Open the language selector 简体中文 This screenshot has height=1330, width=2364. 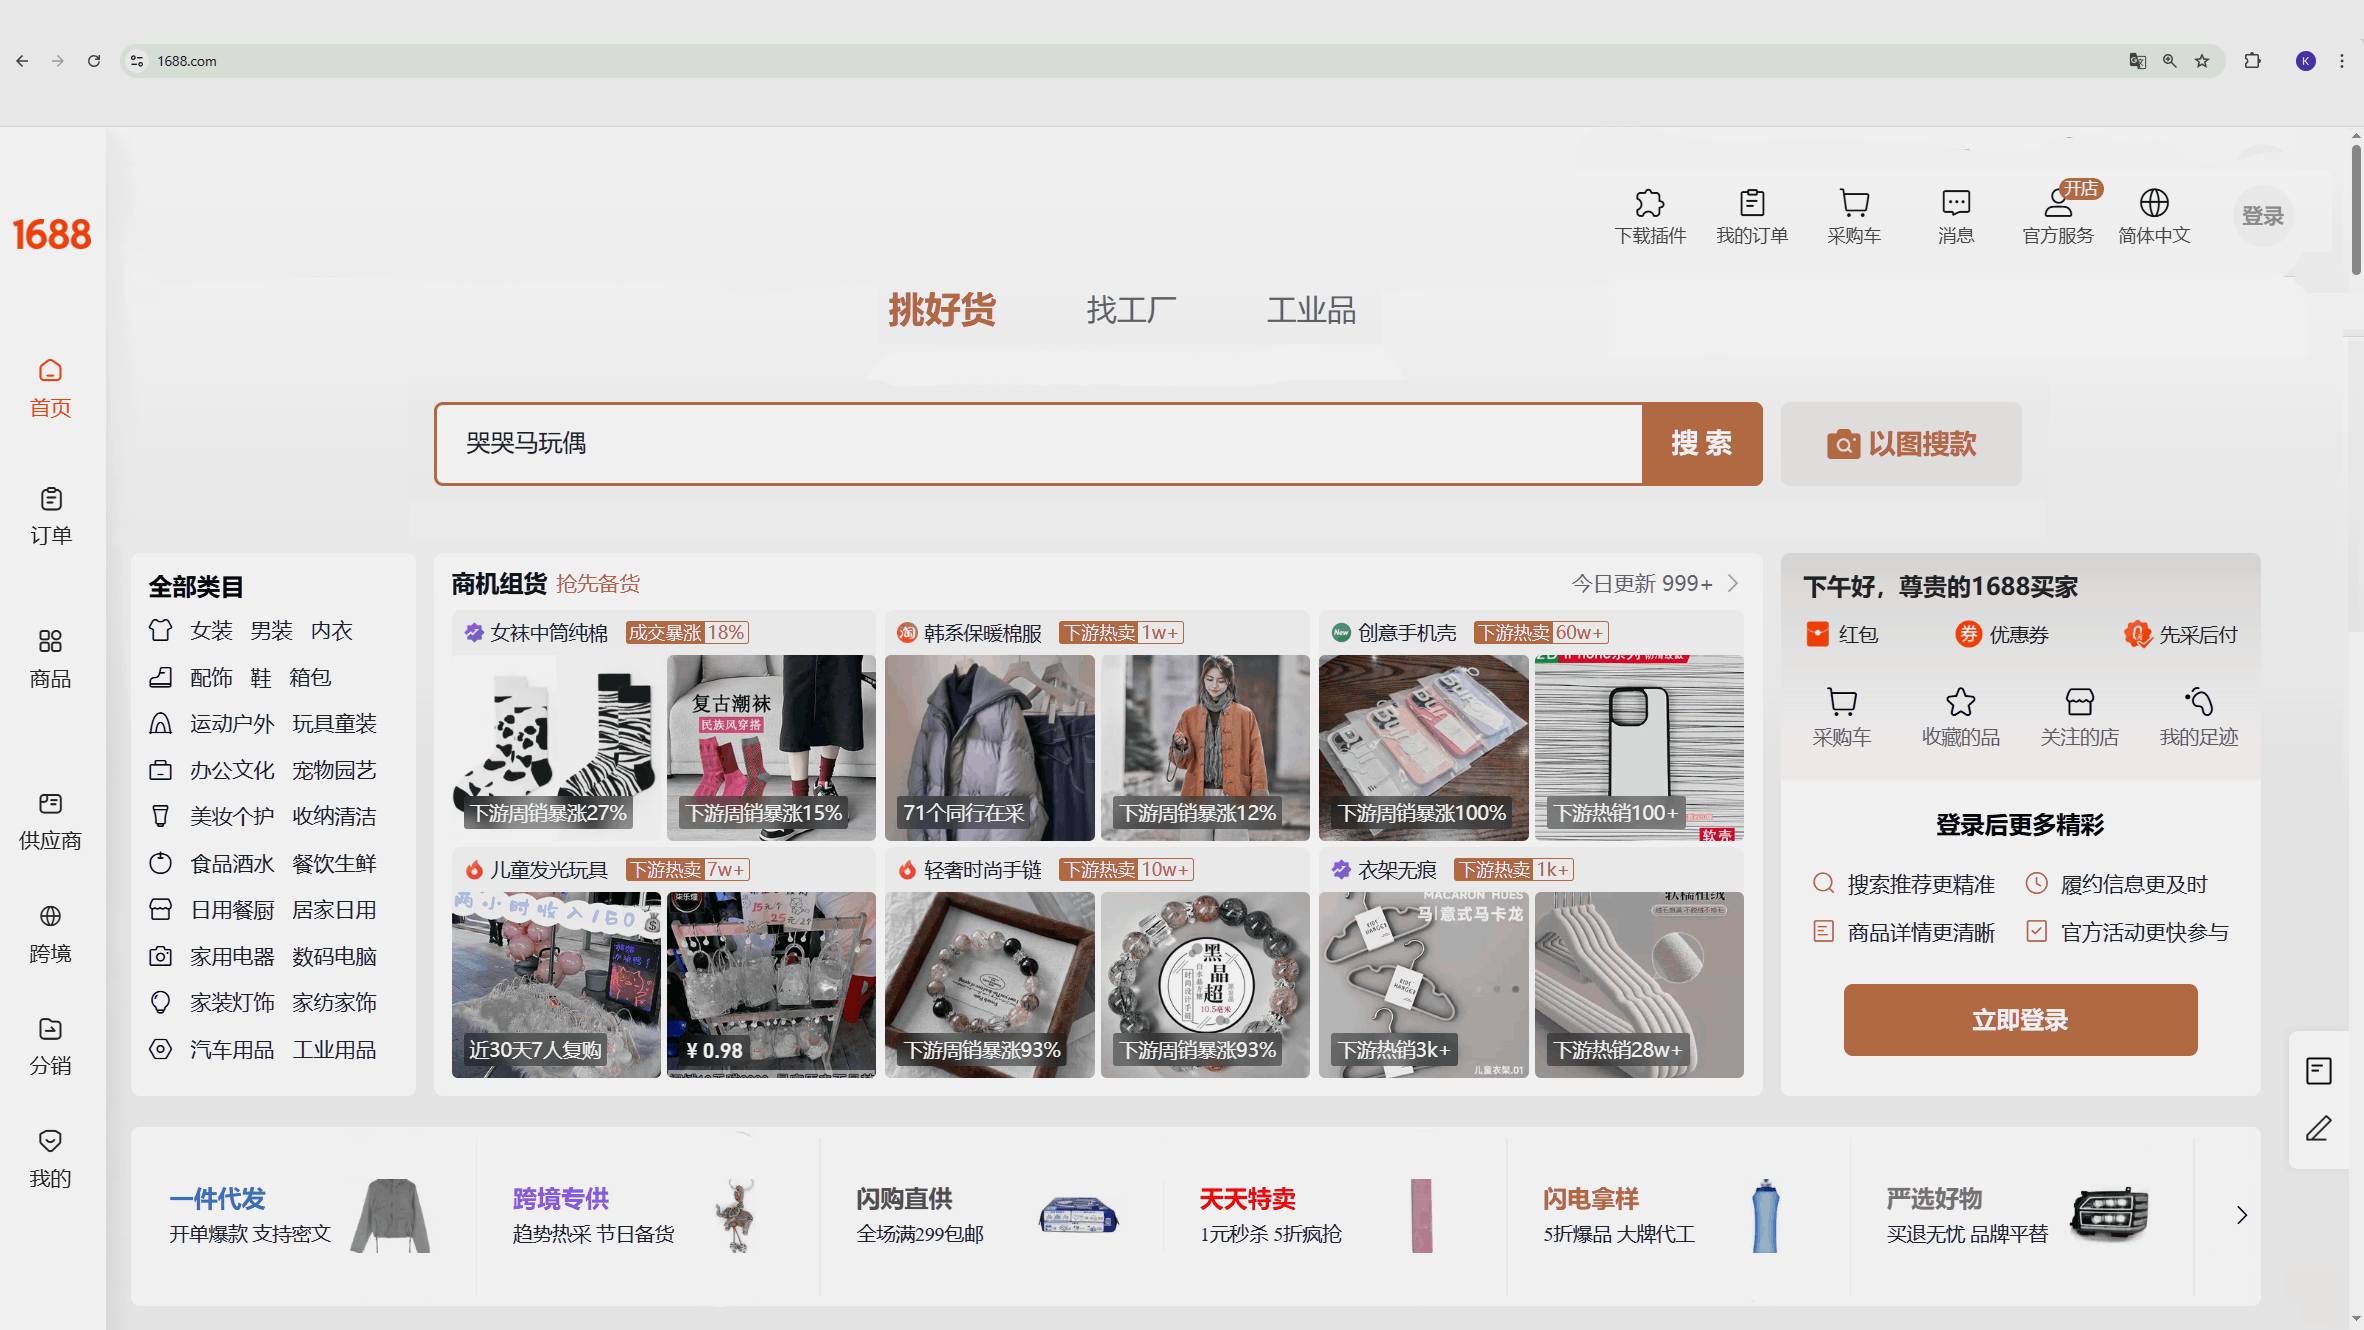[x=2154, y=215]
